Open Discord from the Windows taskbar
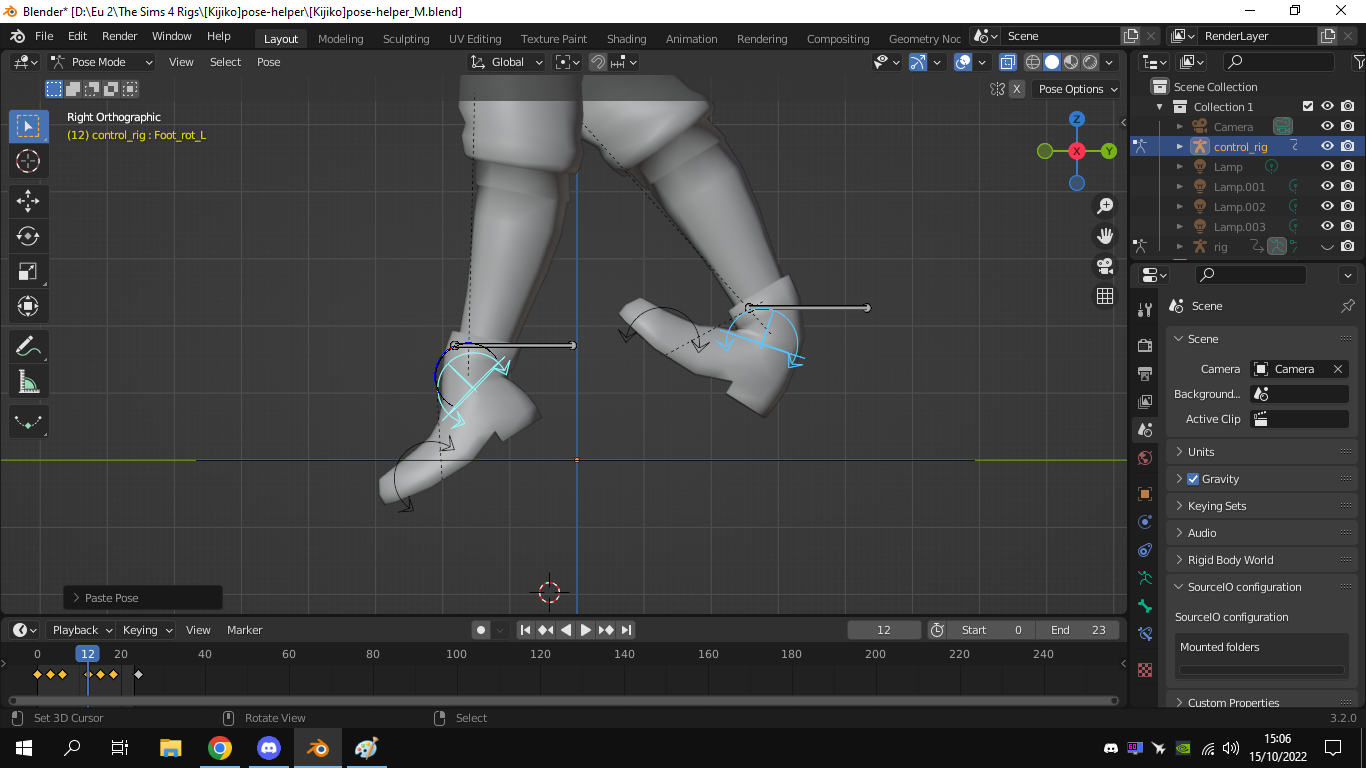The width and height of the screenshot is (1366, 768). click(x=269, y=748)
